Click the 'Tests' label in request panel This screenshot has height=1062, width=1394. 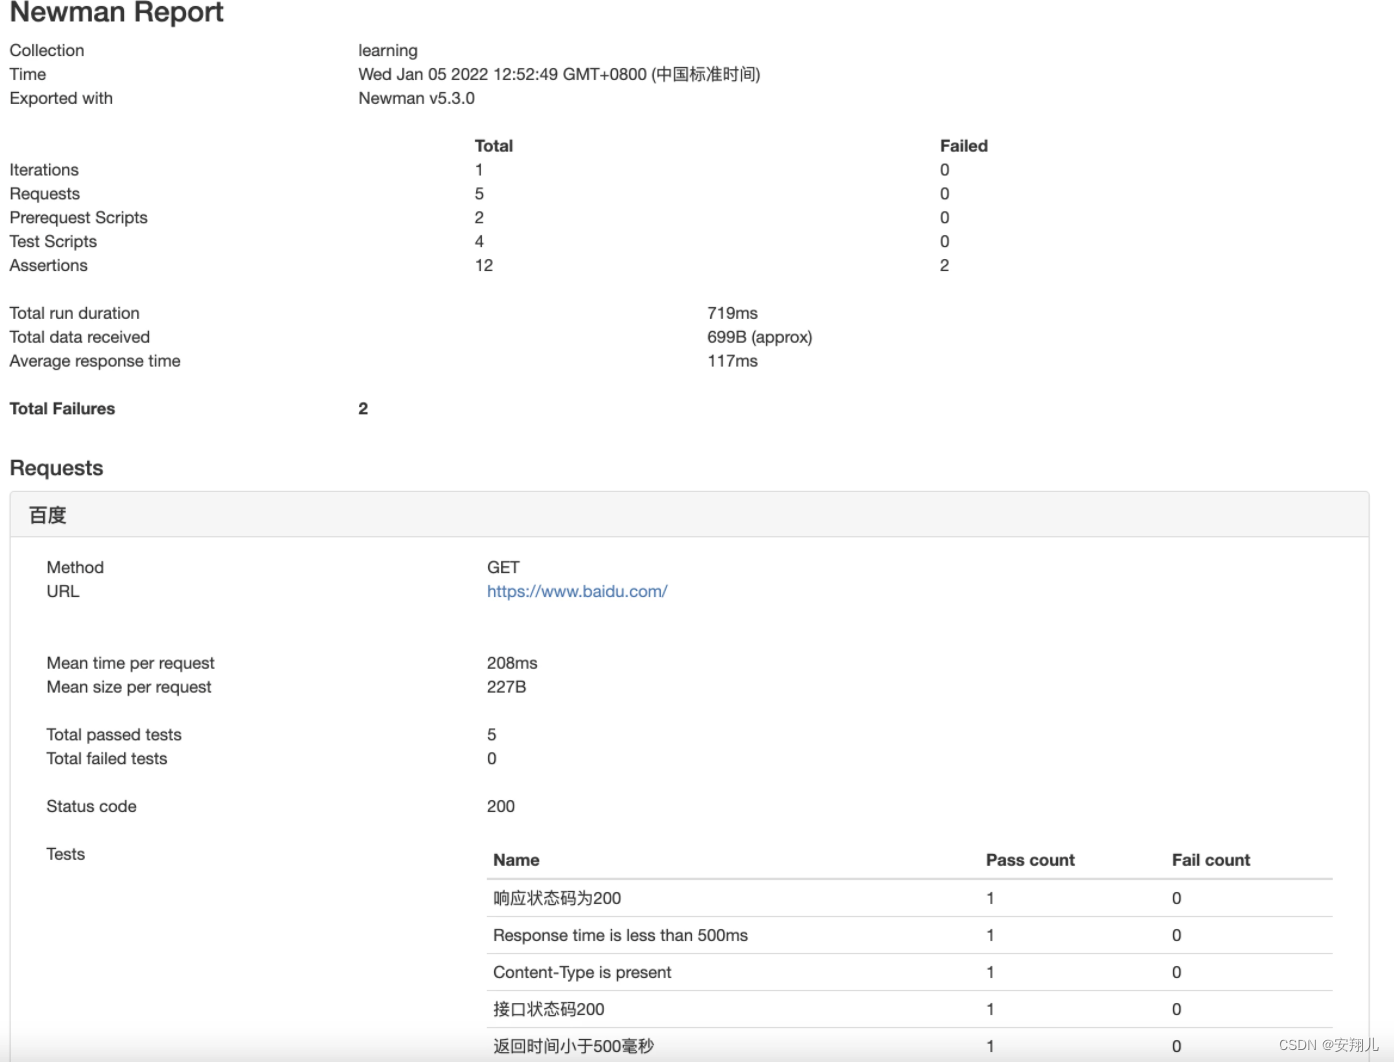(65, 854)
